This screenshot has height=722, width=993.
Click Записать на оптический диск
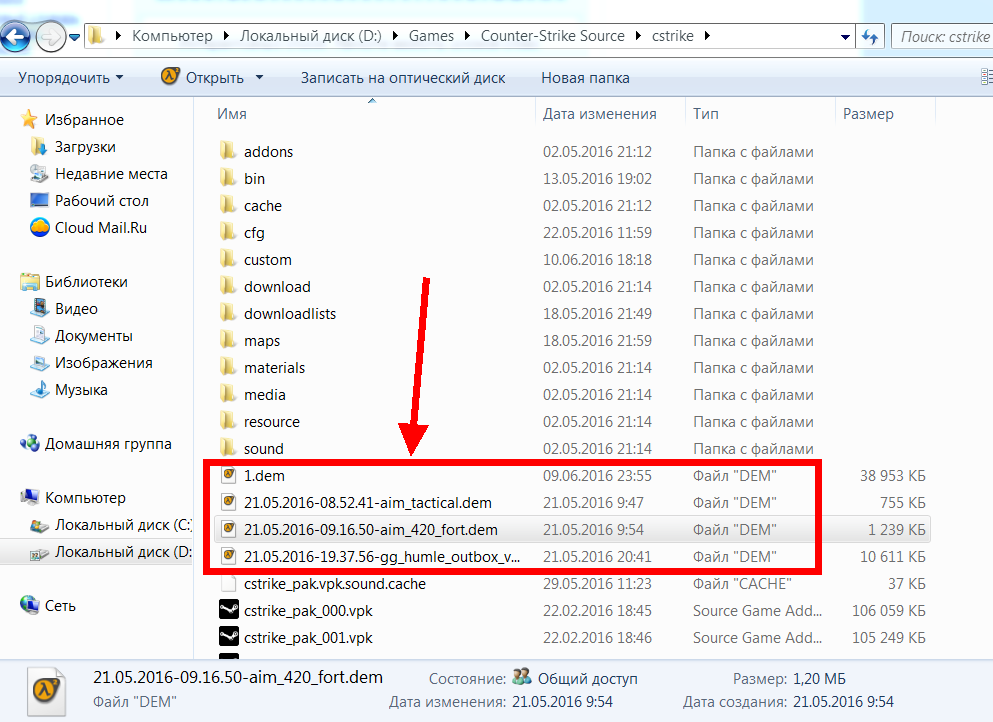tap(403, 78)
